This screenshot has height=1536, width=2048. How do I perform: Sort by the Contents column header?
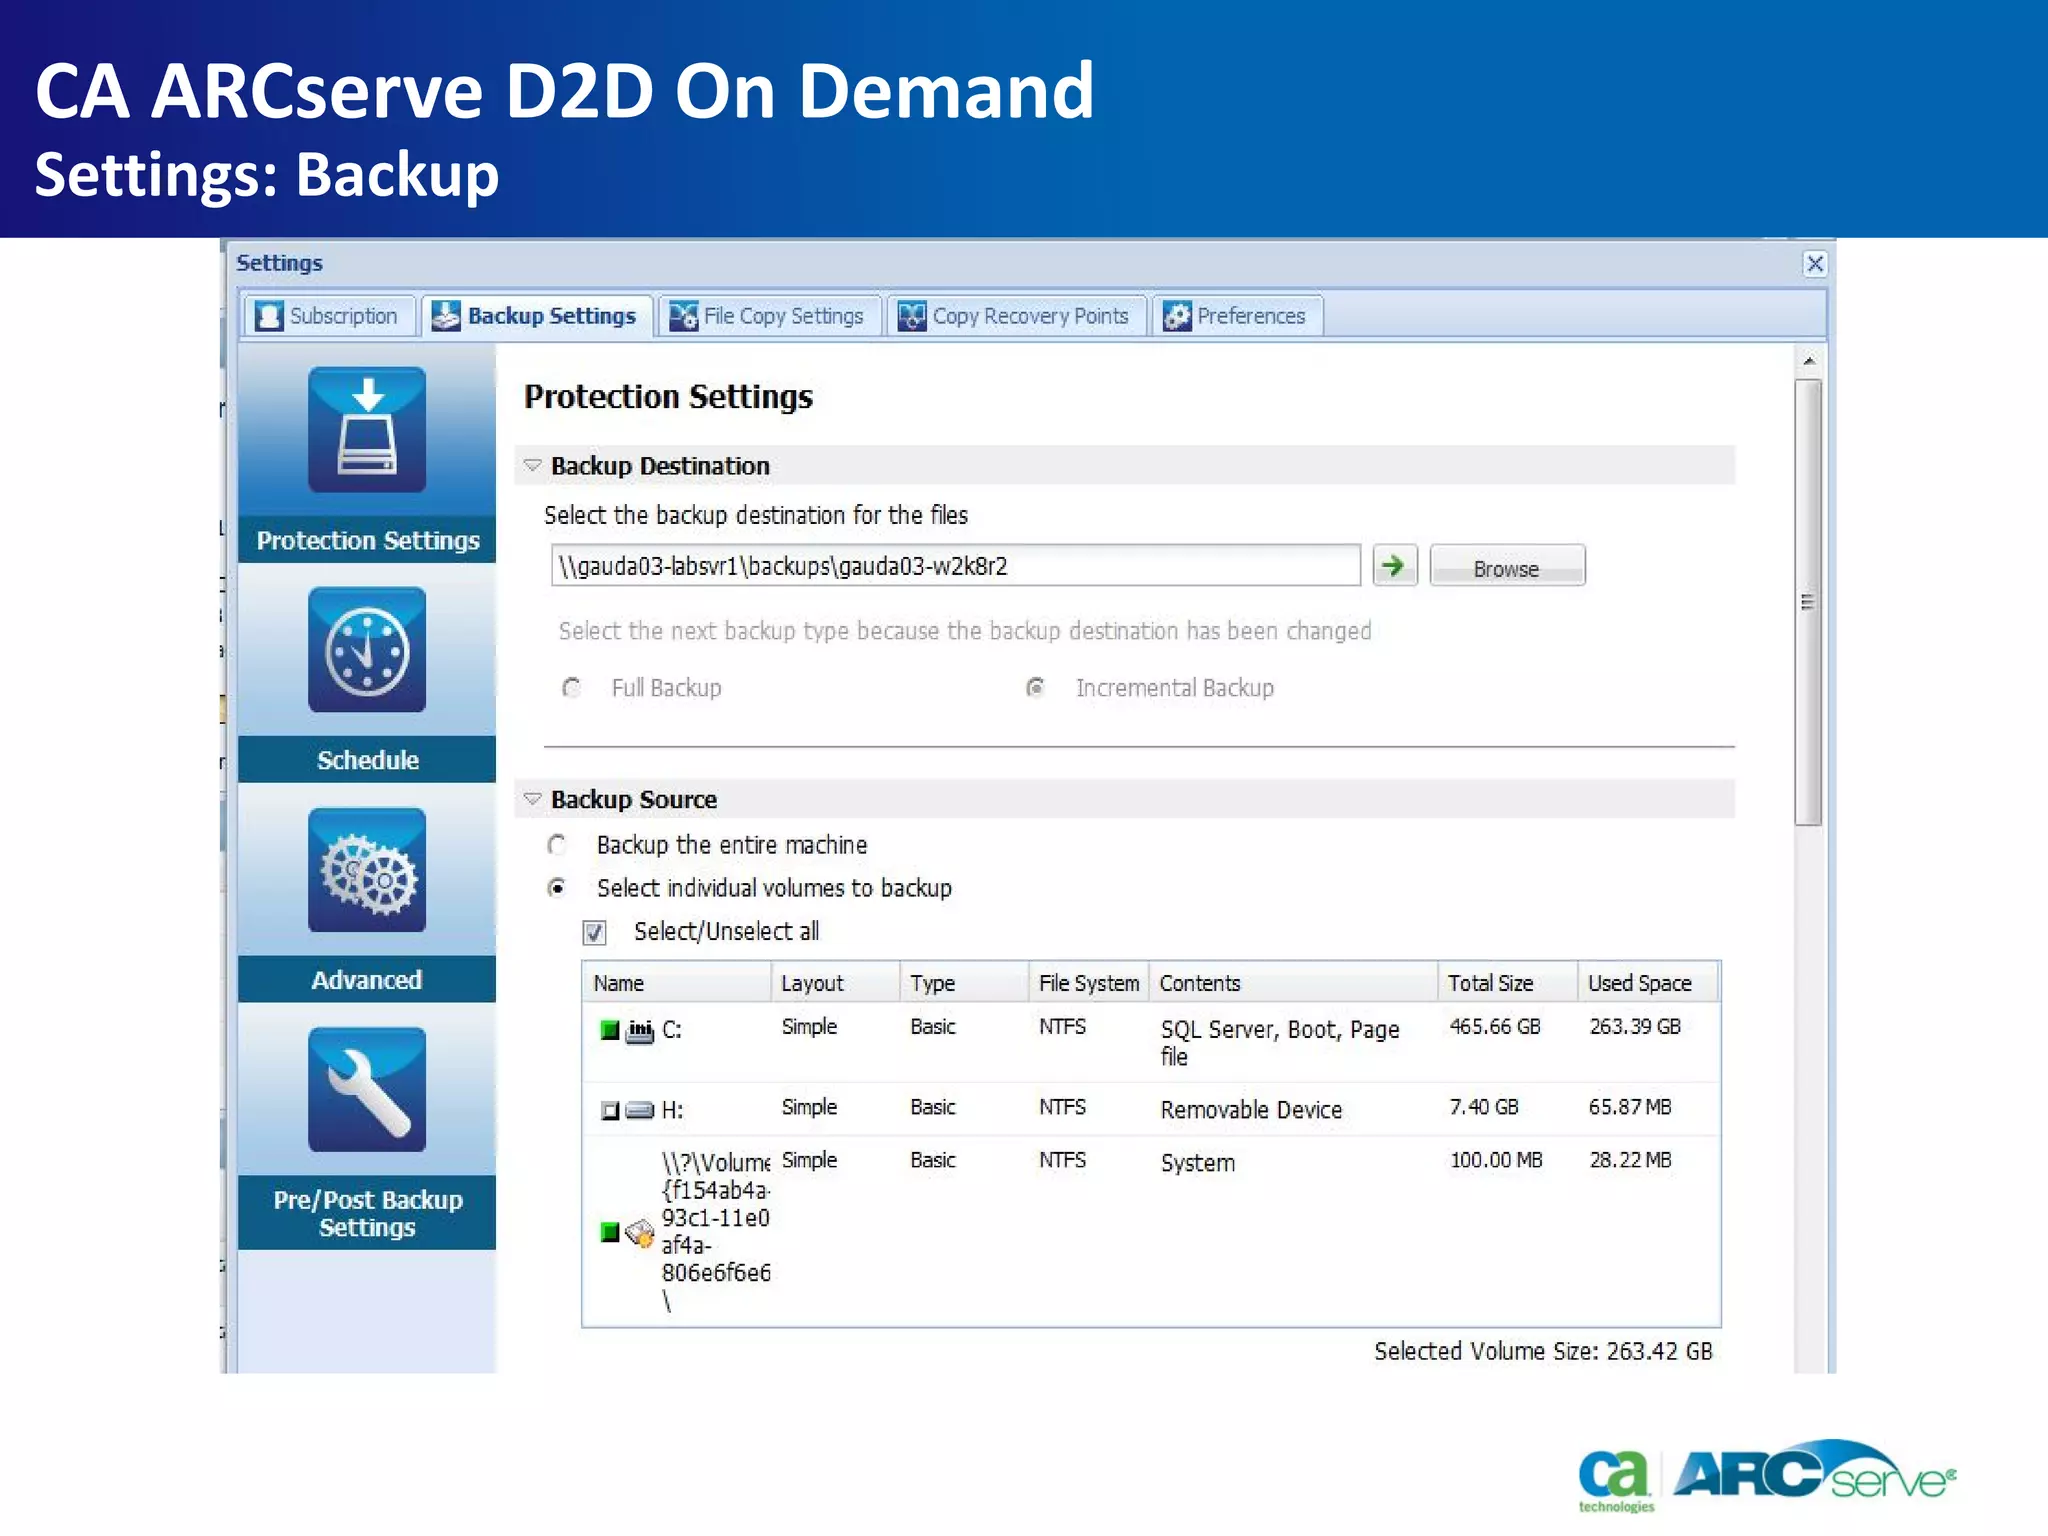(x=1294, y=983)
